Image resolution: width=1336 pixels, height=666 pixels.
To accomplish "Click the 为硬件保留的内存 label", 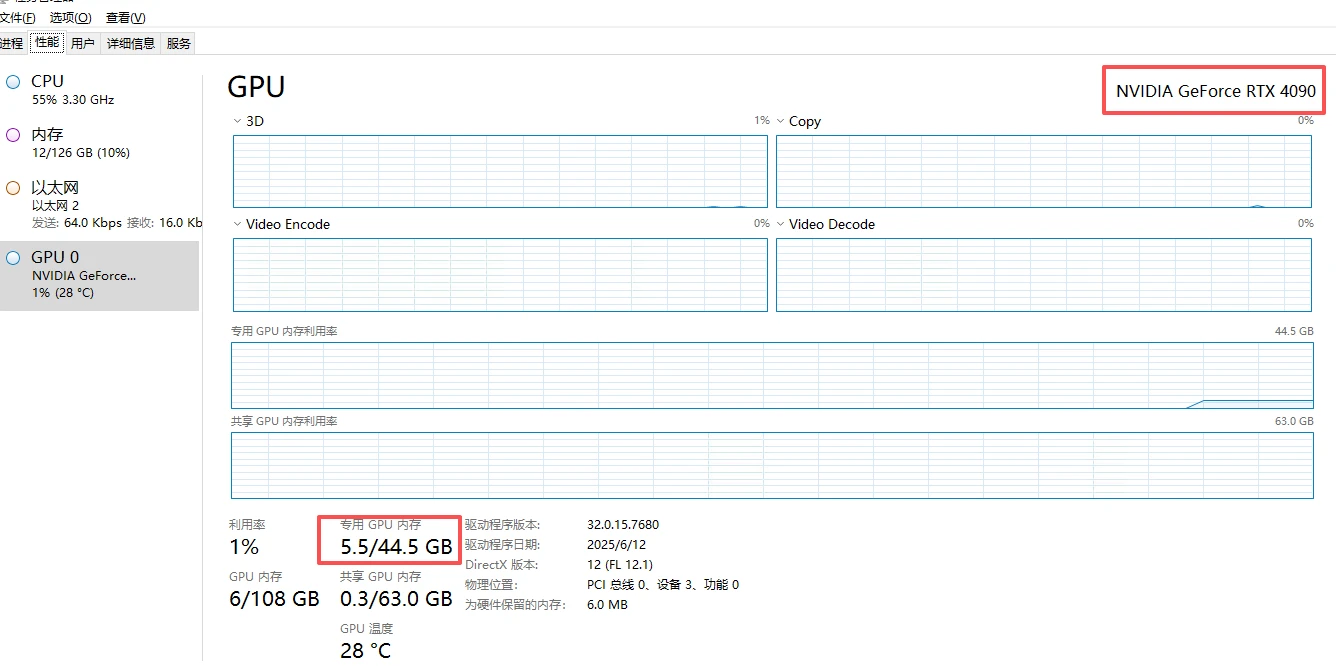I will pyautogui.click(x=515, y=605).
